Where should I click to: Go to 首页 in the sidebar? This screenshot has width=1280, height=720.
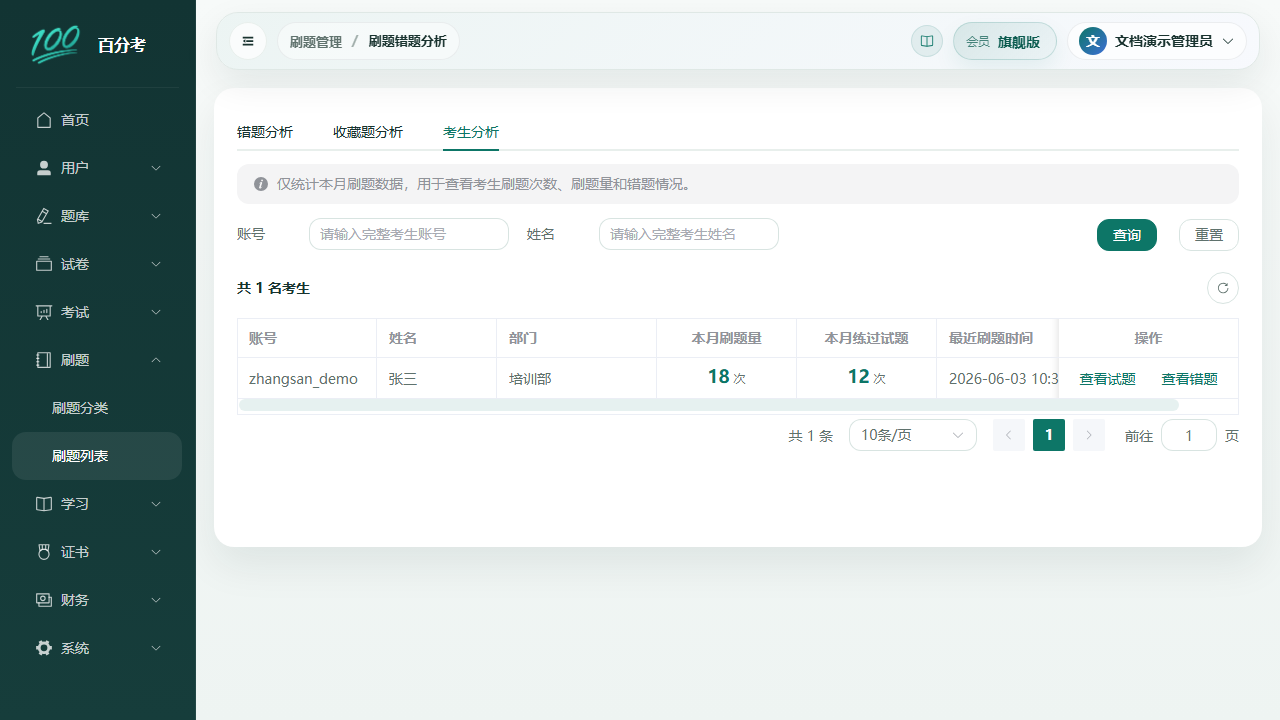click(97, 120)
